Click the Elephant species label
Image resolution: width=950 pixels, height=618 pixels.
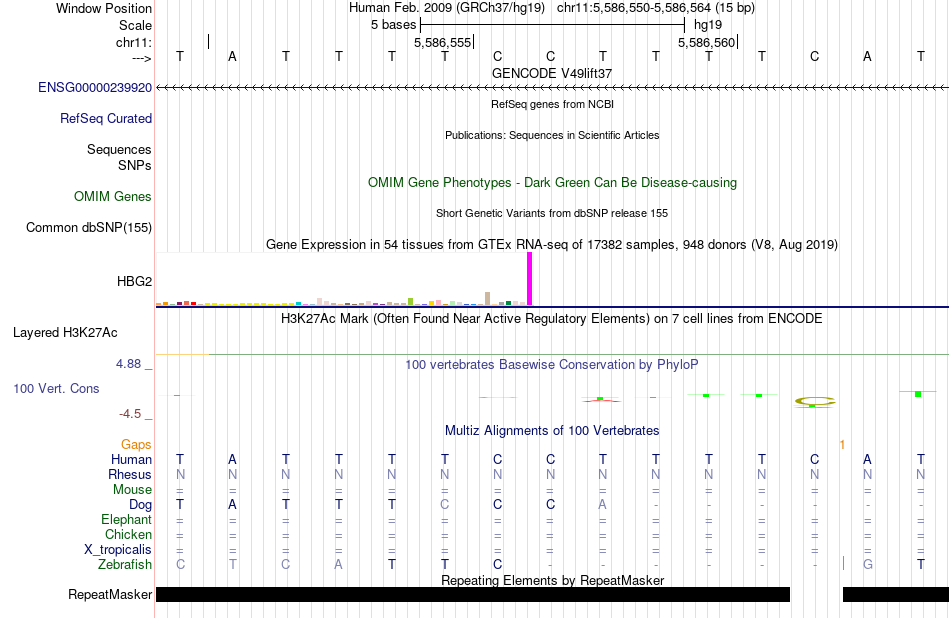pos(127,519)
